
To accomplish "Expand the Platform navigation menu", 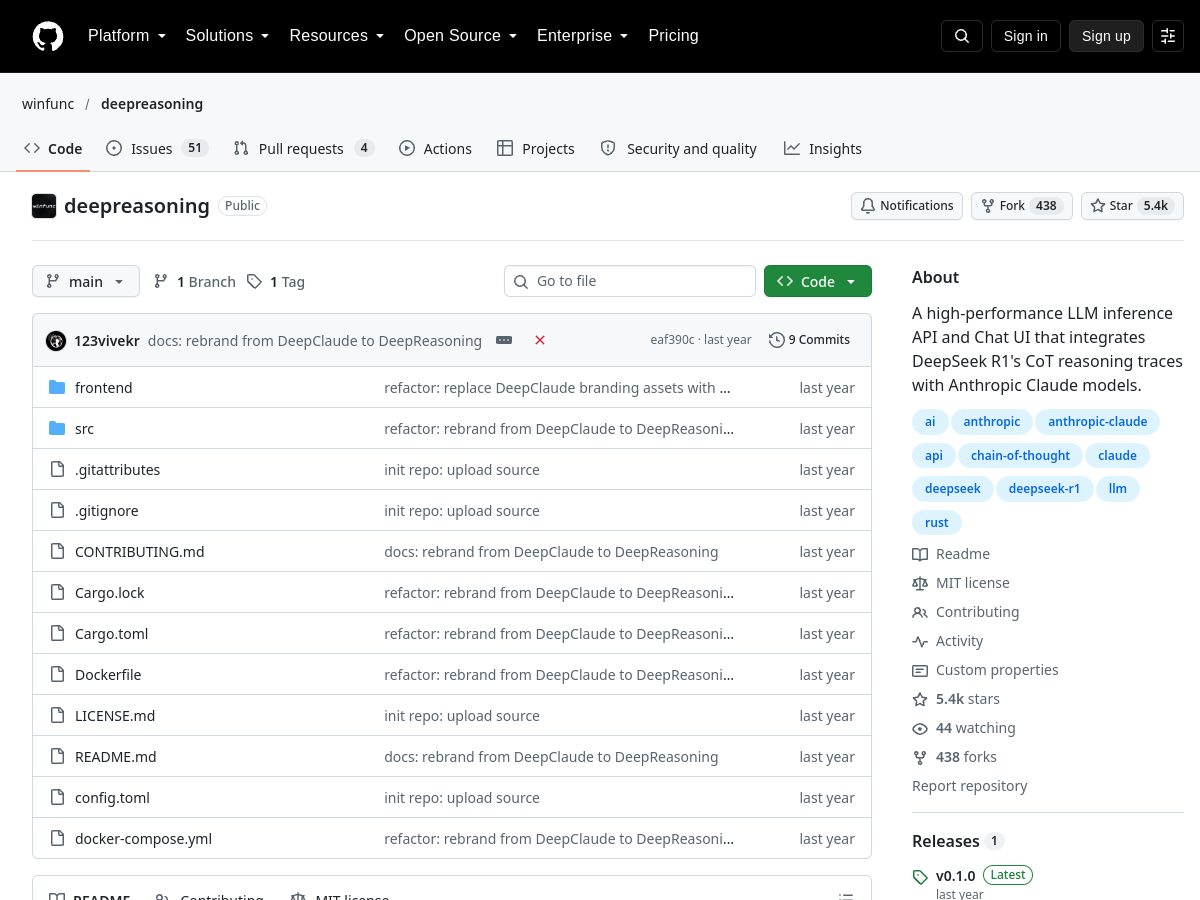I will [x=127, y=36].
